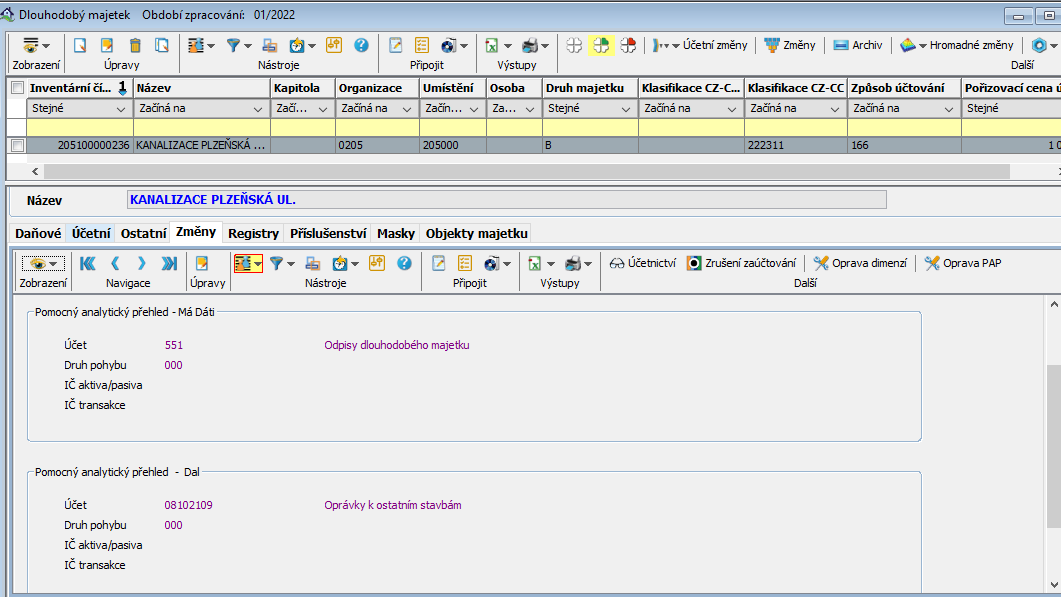
Task: Click the new record icon in Úpravy
Action: click(x=80, y=45)
